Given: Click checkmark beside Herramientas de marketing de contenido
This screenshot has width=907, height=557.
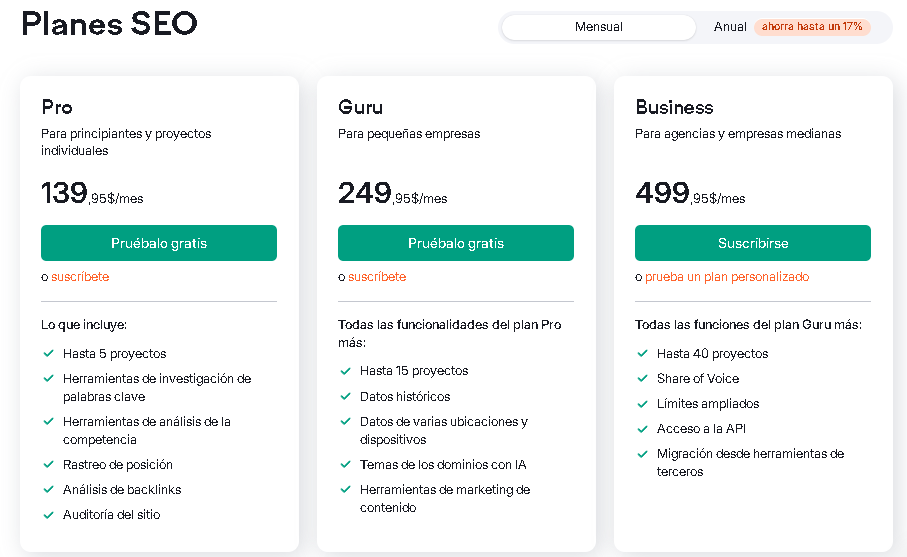Looking at the screenshot, I should click(x=345, y=489).
